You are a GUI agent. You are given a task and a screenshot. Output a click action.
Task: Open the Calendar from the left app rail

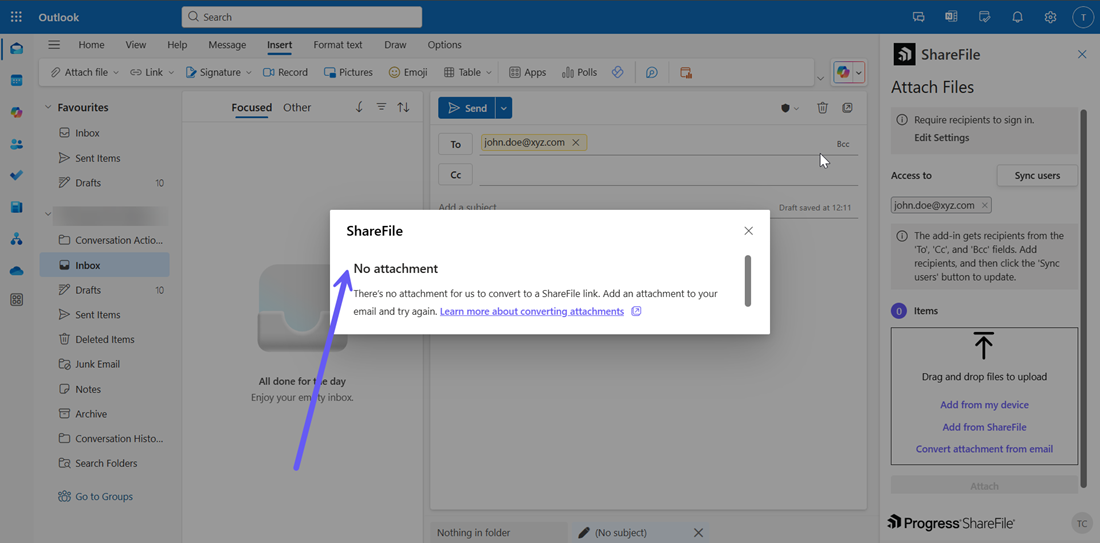16,80
